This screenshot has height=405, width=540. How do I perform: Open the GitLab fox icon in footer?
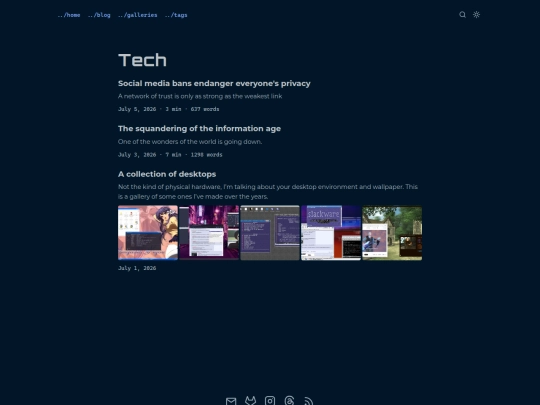pyautogui.click(x=250, y=401)
